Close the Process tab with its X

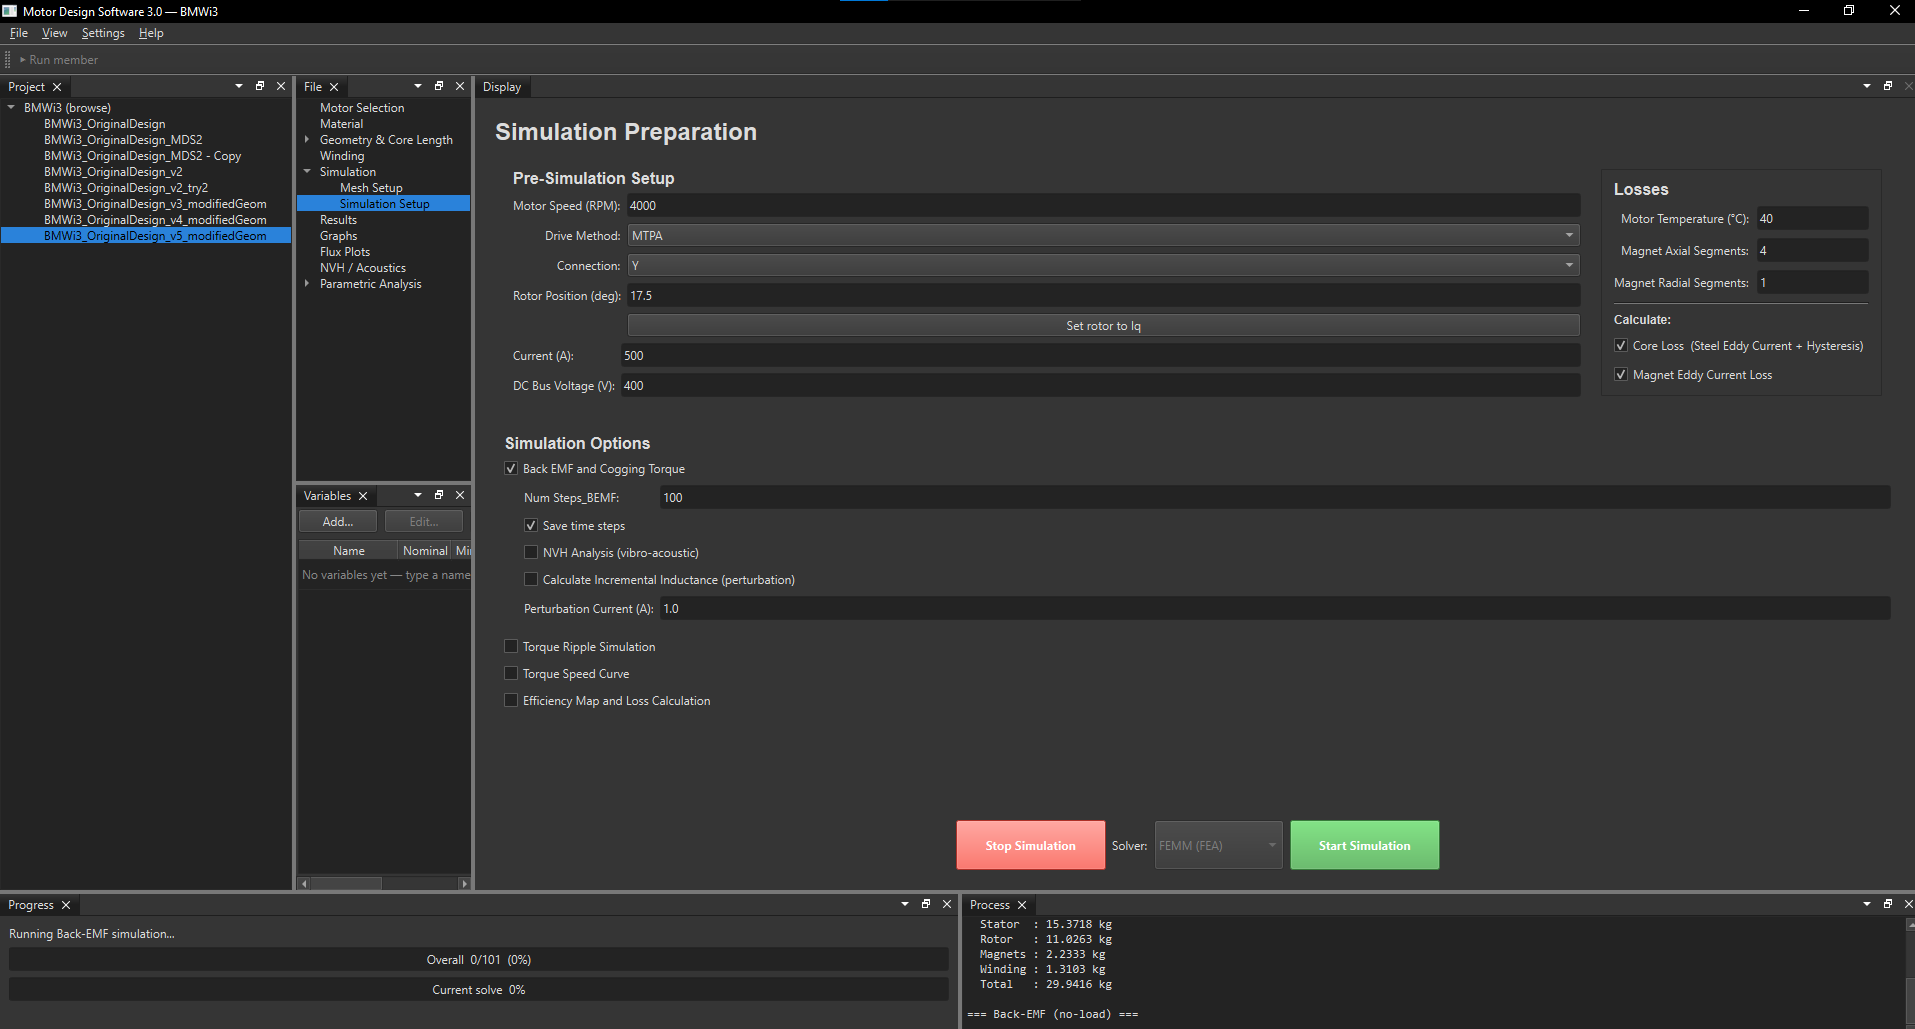[x=1022, y=905]
